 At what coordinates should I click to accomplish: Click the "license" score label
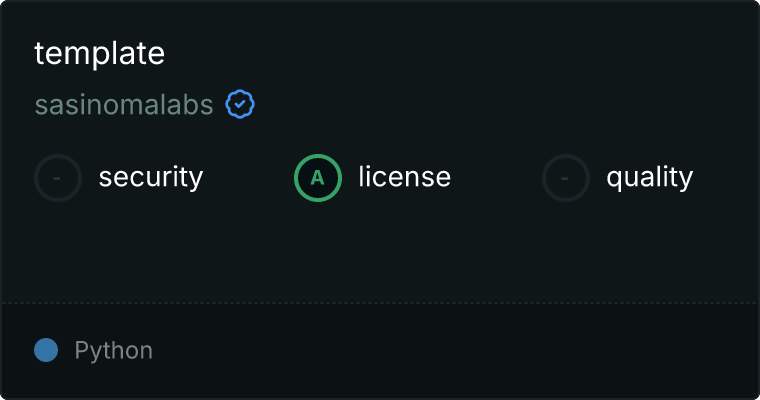pyautogui.click(x=405, y=176)
